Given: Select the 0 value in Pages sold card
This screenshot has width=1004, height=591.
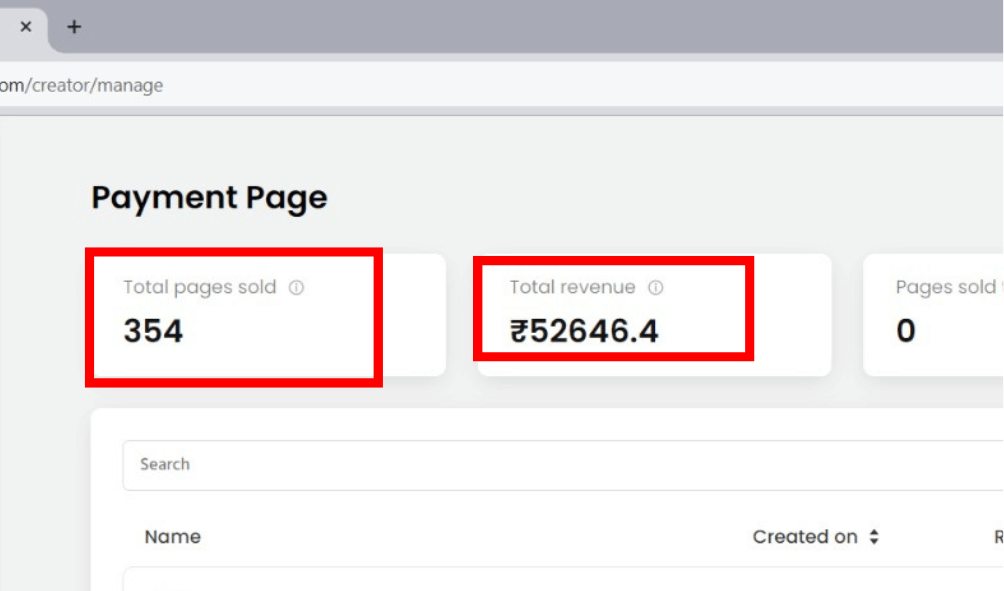Looking at the screenshot, I should tap(906, 331).
